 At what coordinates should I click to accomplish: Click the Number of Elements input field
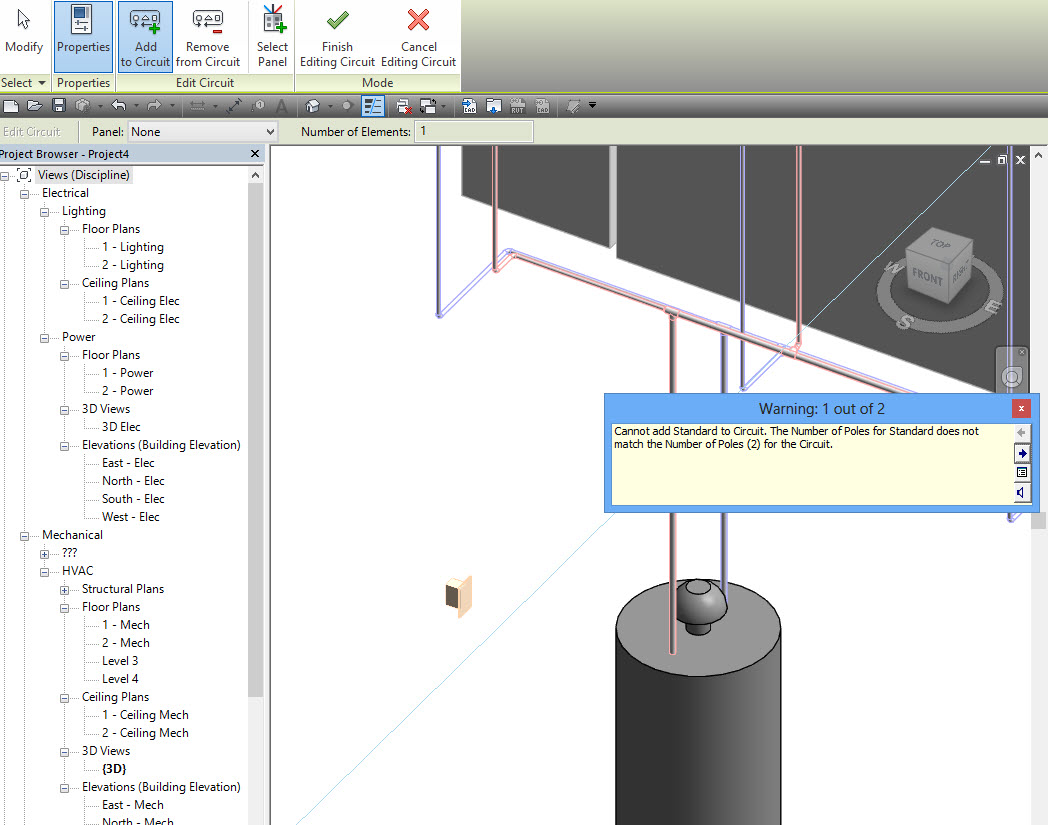click(x=473, y=131)
